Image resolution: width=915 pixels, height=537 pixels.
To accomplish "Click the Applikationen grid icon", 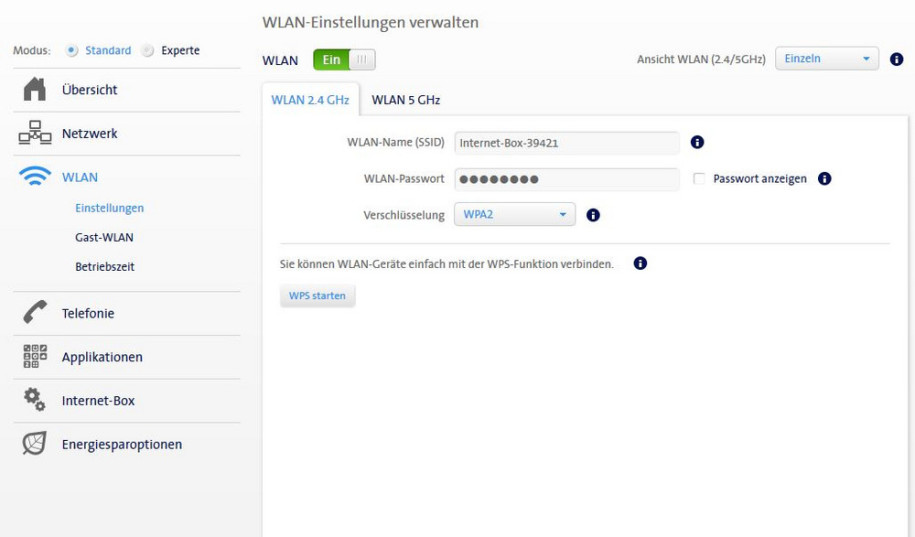I will click(34, 356).
